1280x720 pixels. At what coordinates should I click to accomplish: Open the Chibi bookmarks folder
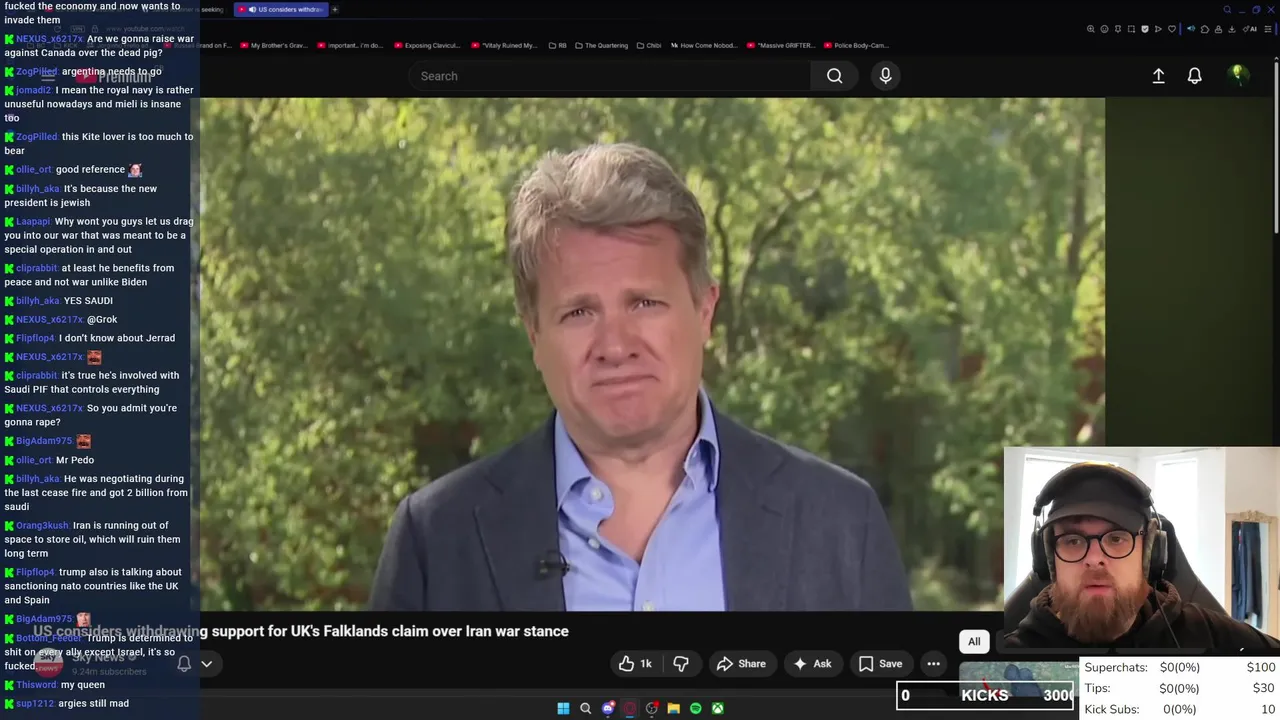[x=649, y=45]
